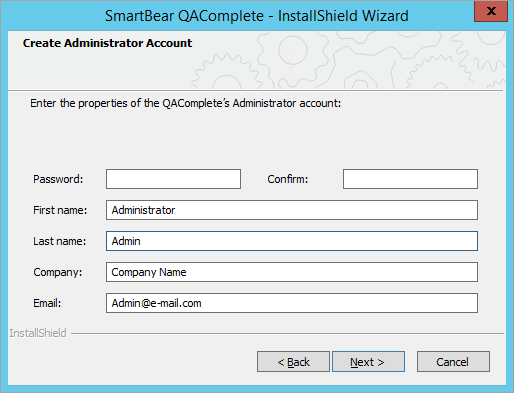This screenshot has width=514, height=393.
Task: Click the Confirm password field
Action: 410,179
